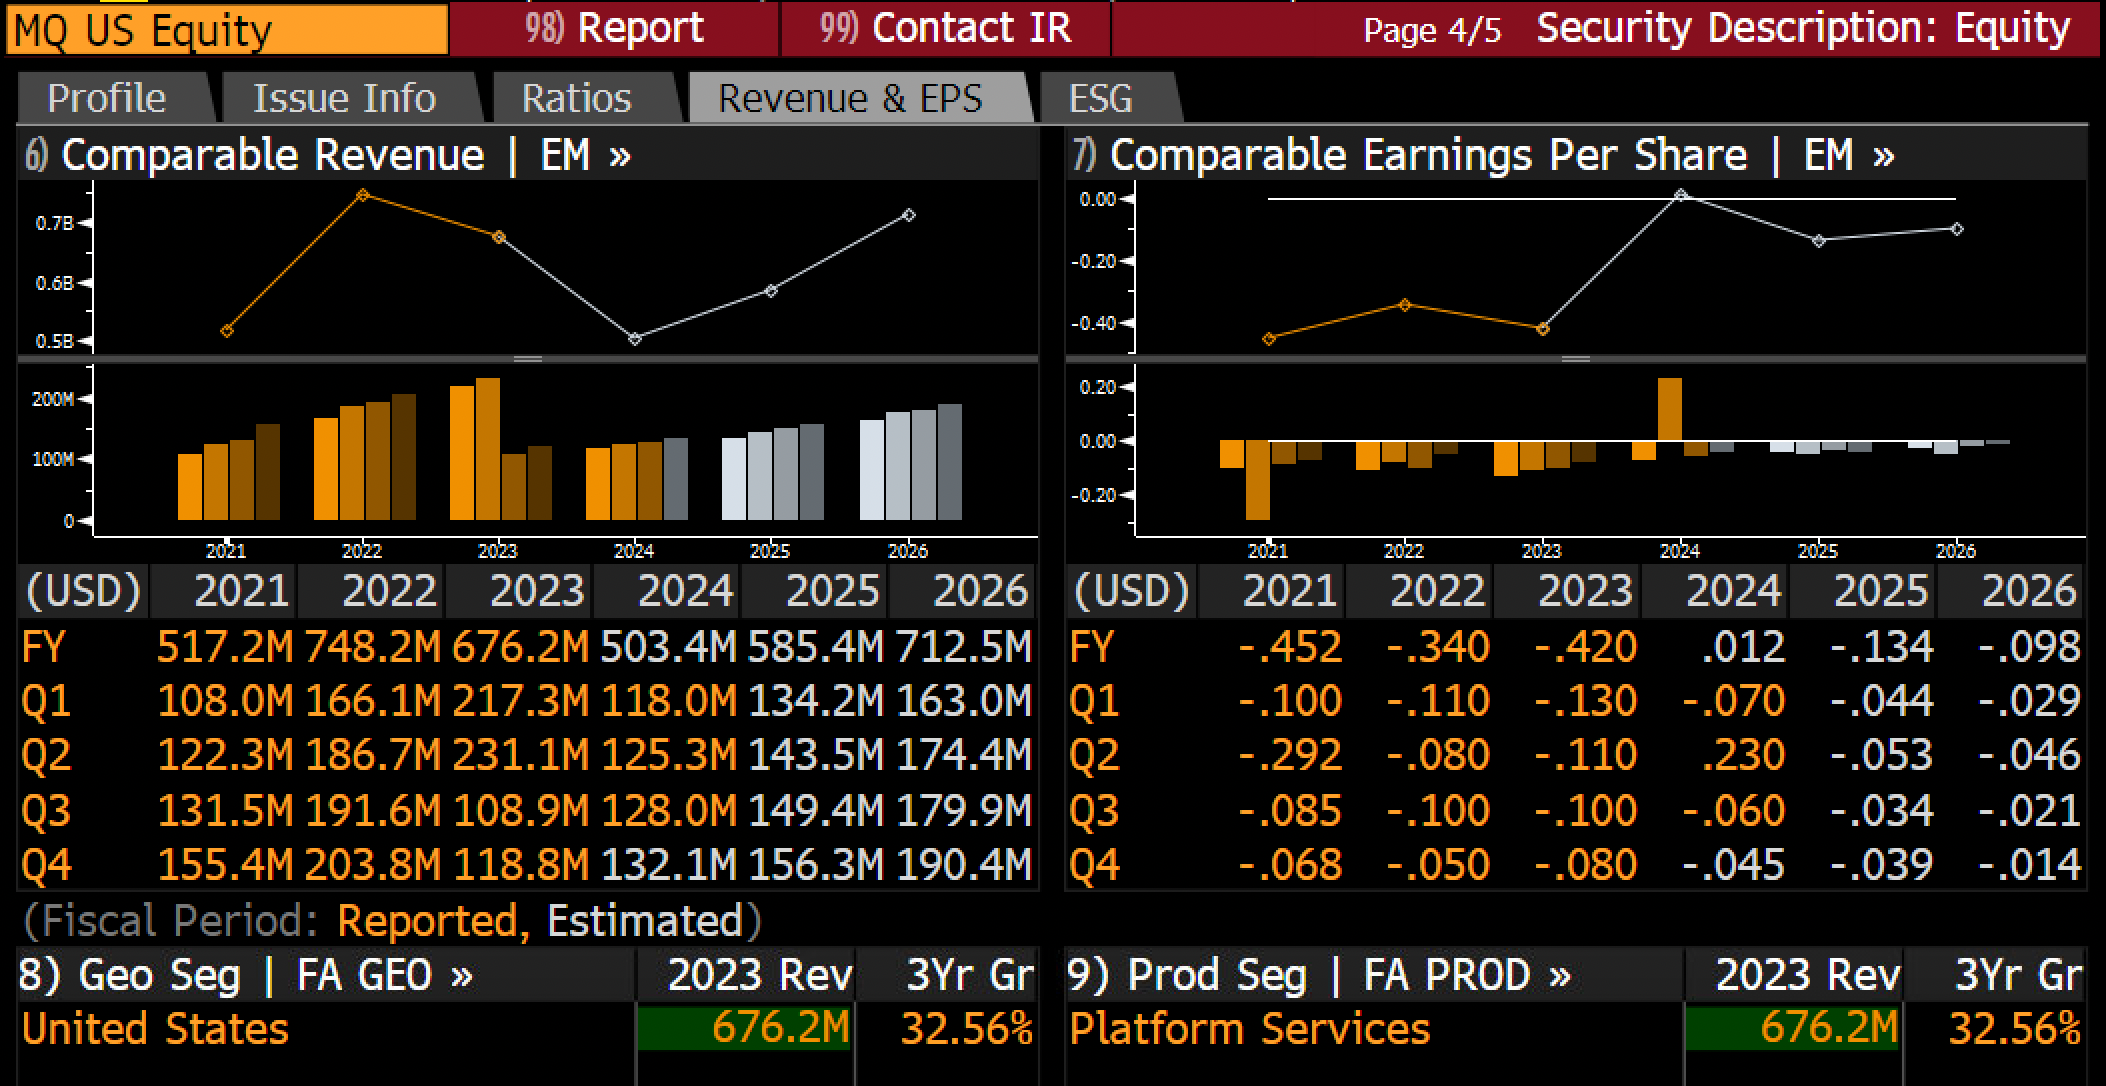The image size is (2106, 1086).
Task: Click the EPS chart splitter handle
Action: pos(1576,359)
